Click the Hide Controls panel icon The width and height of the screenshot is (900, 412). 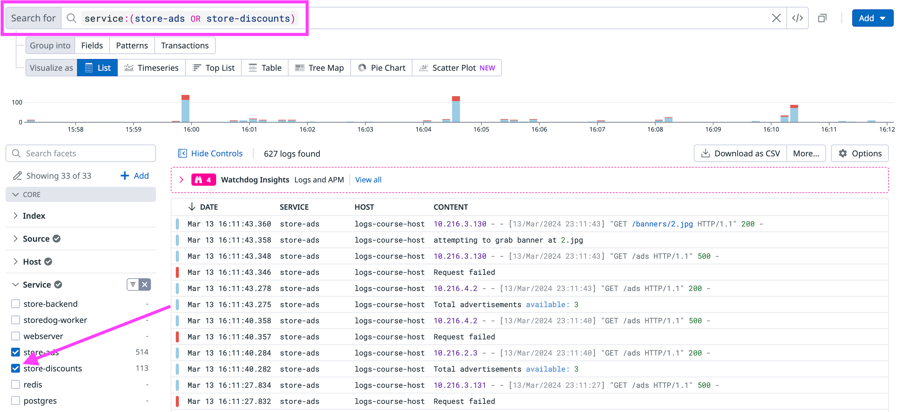183,153
